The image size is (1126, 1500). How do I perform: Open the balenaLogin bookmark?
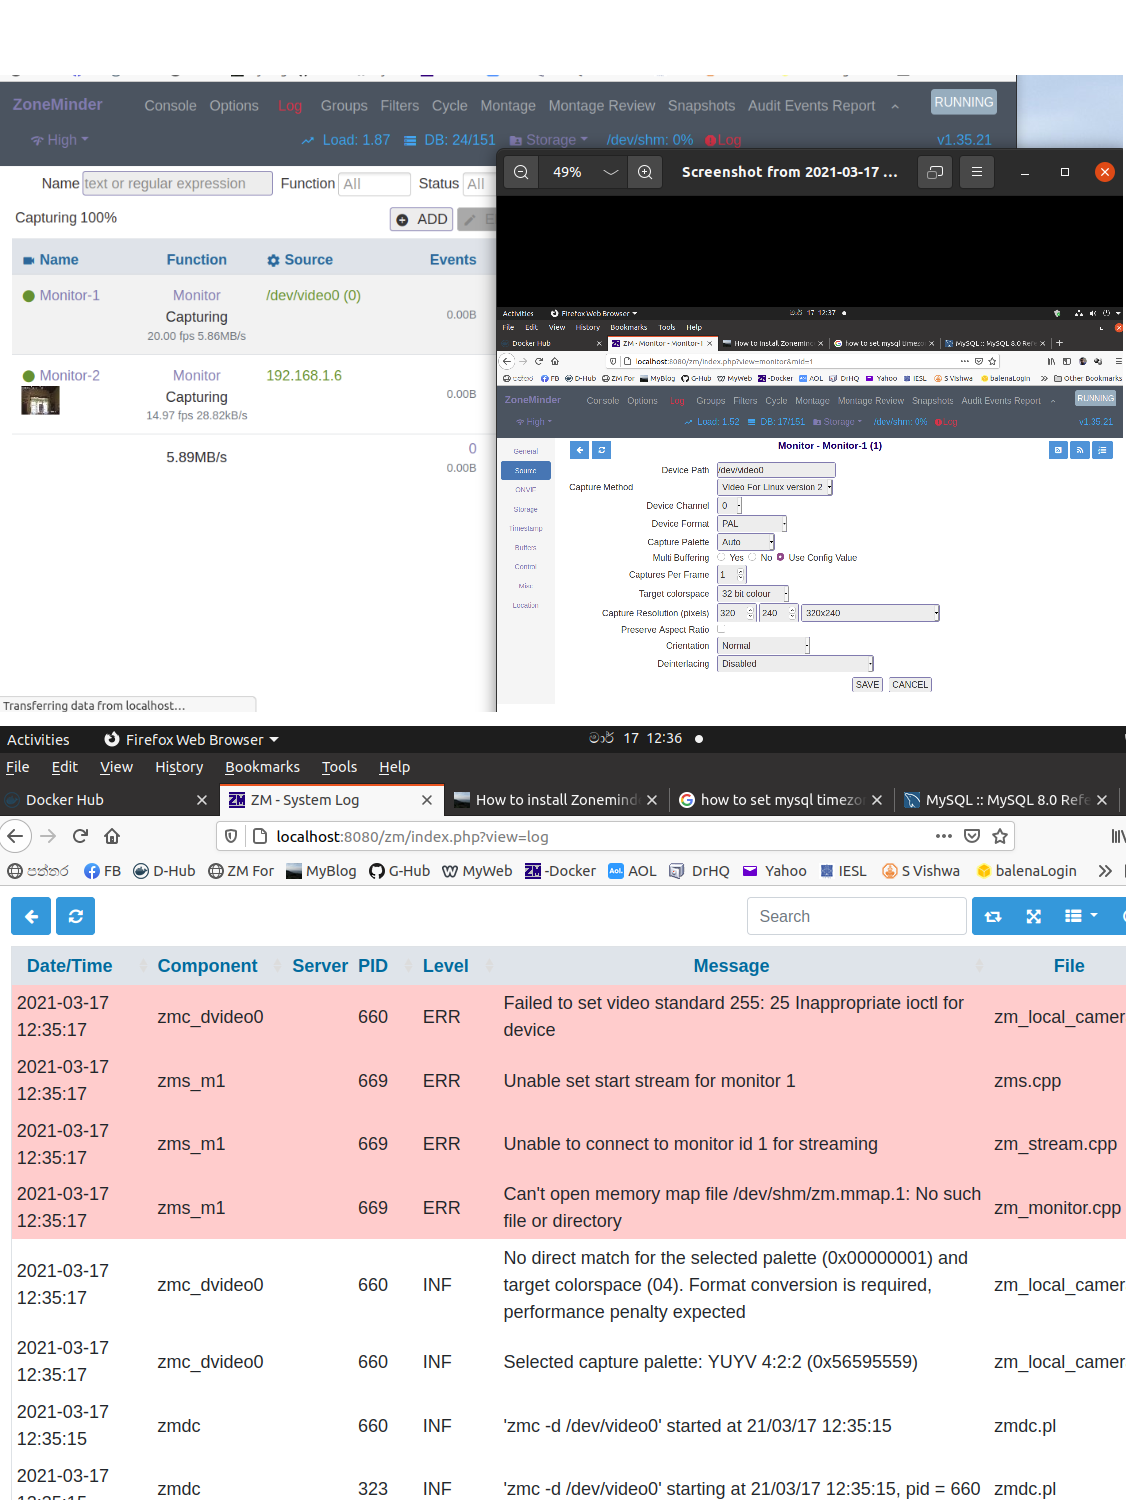click(1027, 871)
